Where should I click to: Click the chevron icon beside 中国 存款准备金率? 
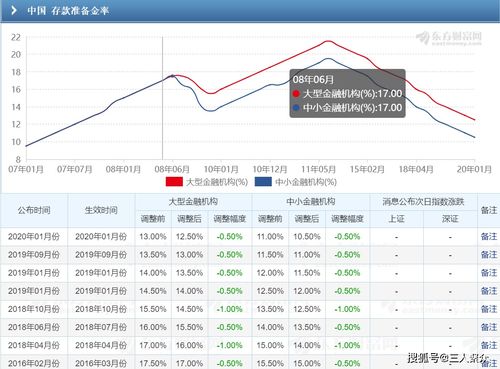tap(14, 10)
